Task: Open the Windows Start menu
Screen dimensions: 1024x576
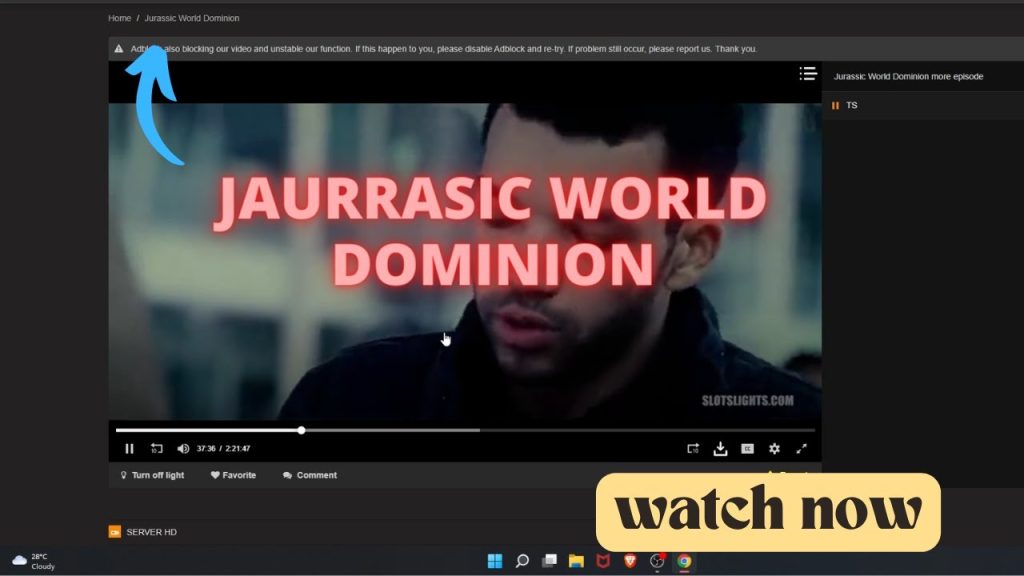Action: tap(494, 561)
